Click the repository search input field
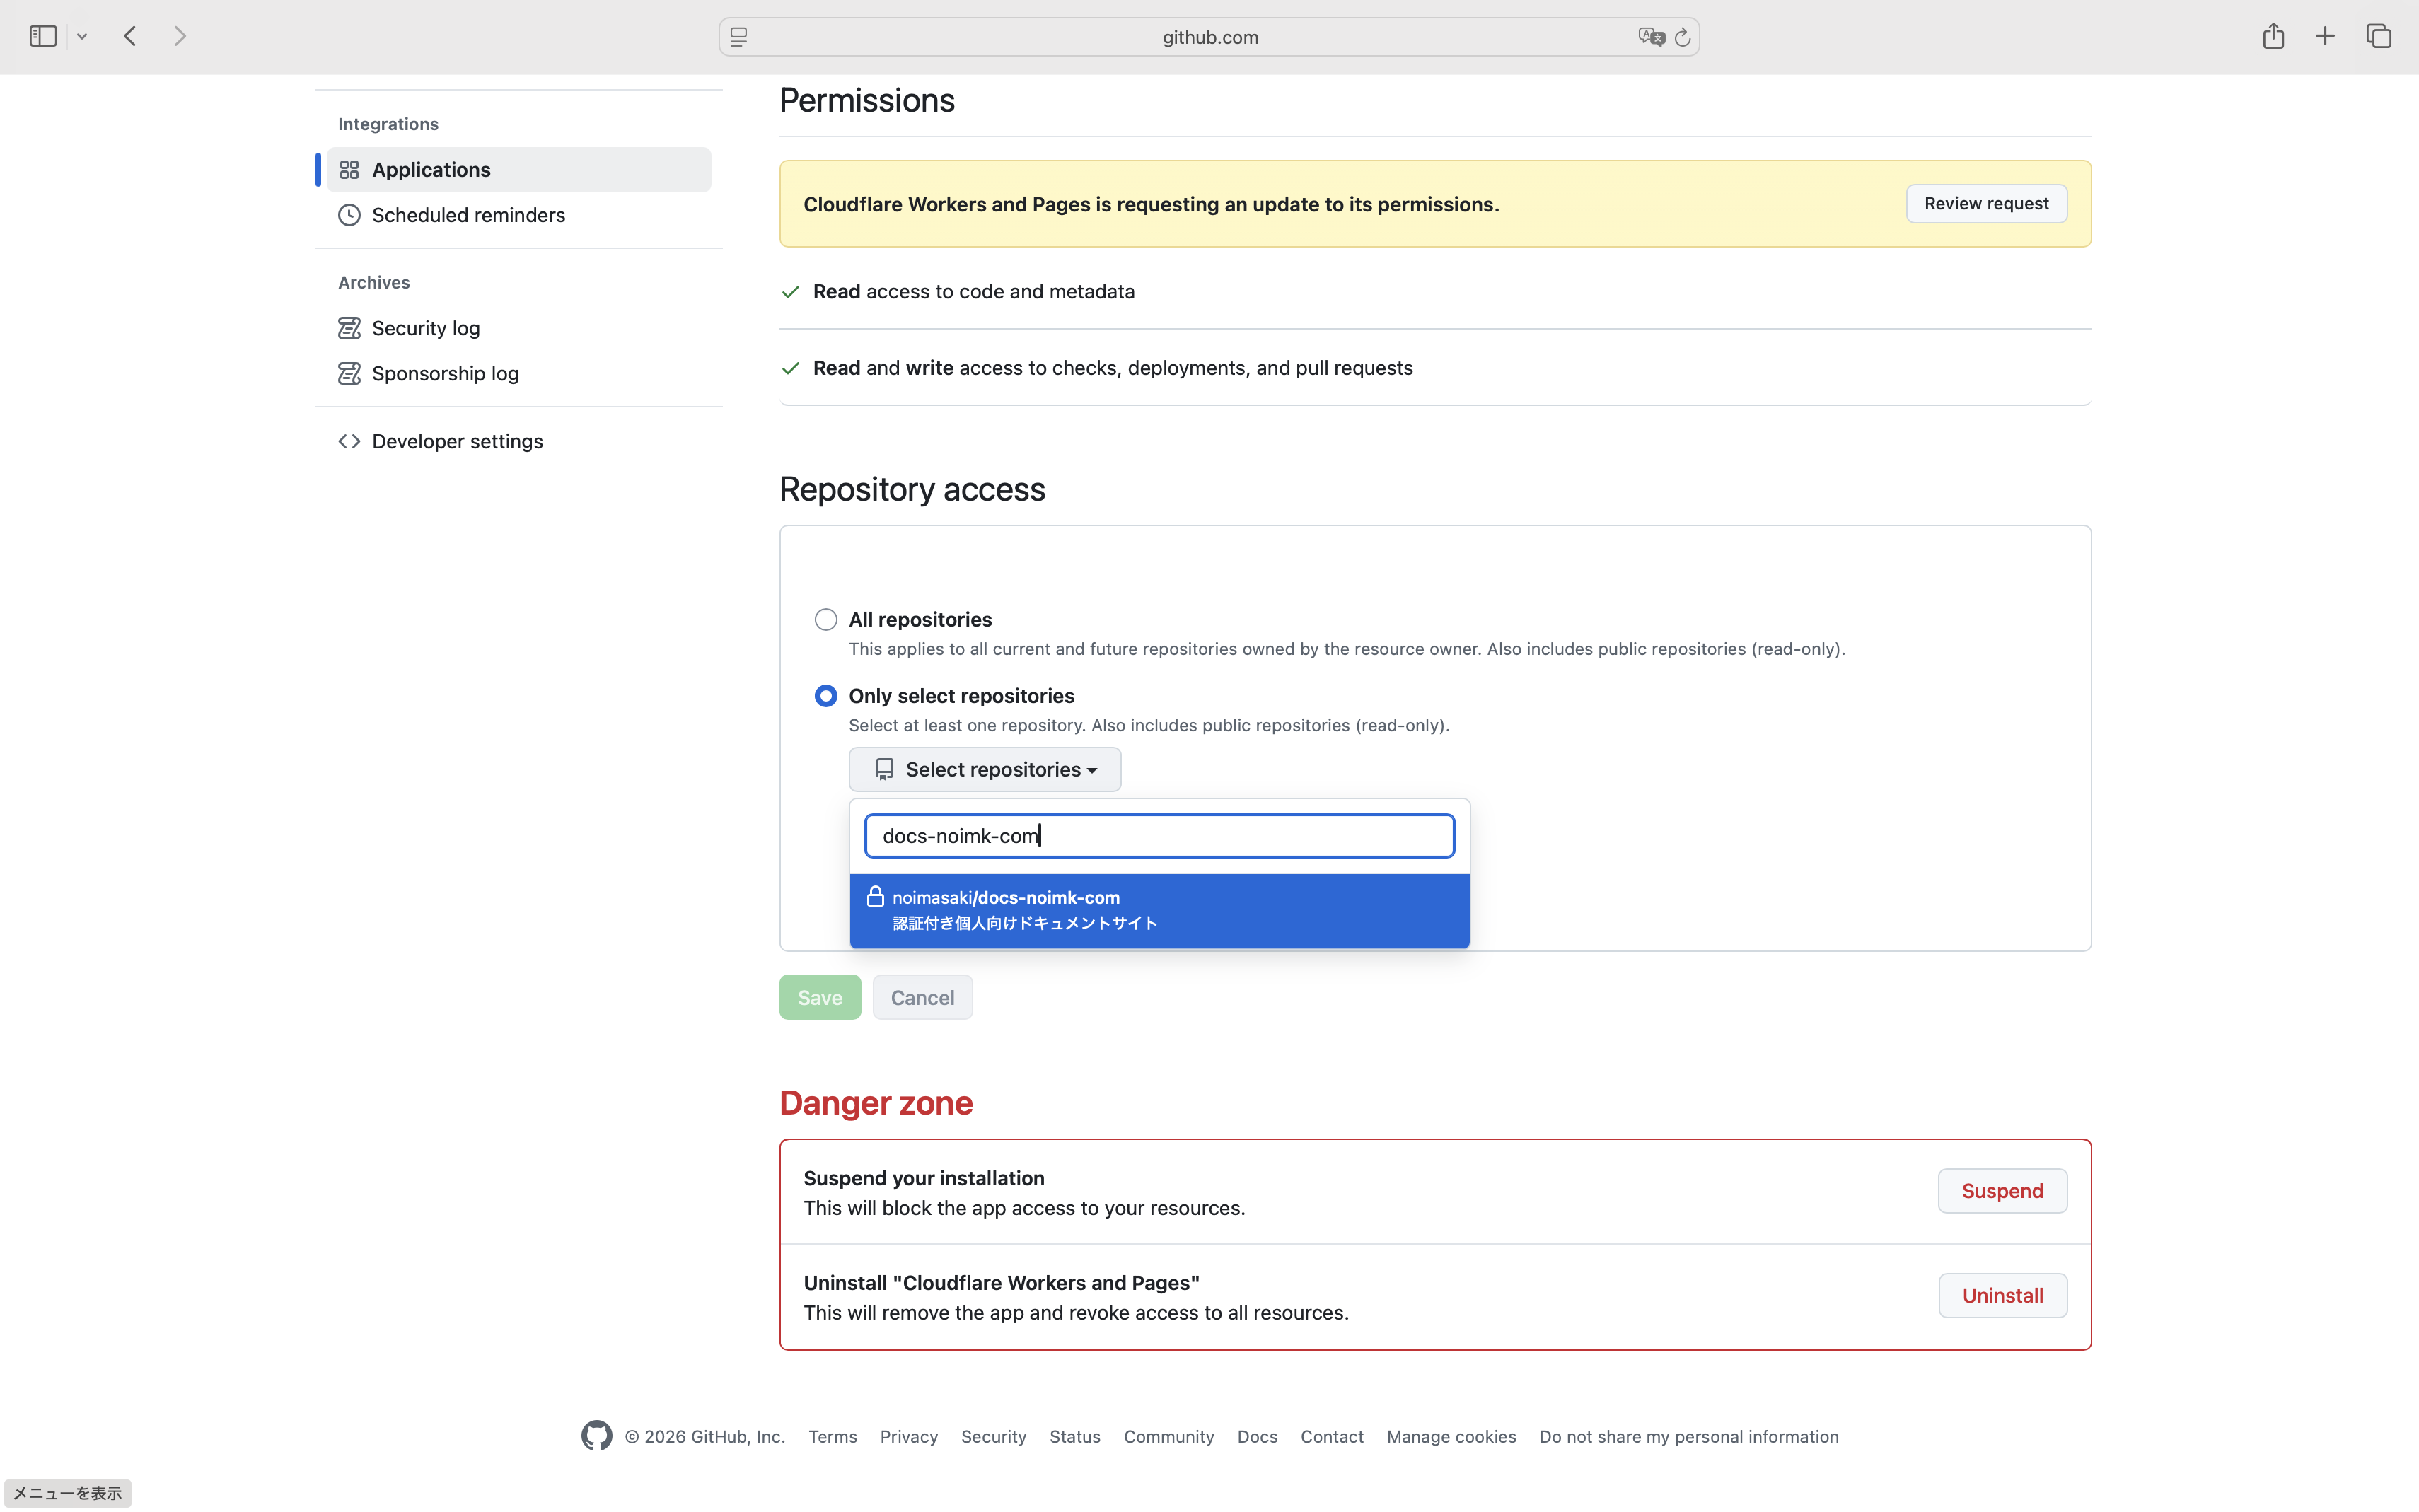The width and height of the screenshot is (2419, 1512). 1159,835
